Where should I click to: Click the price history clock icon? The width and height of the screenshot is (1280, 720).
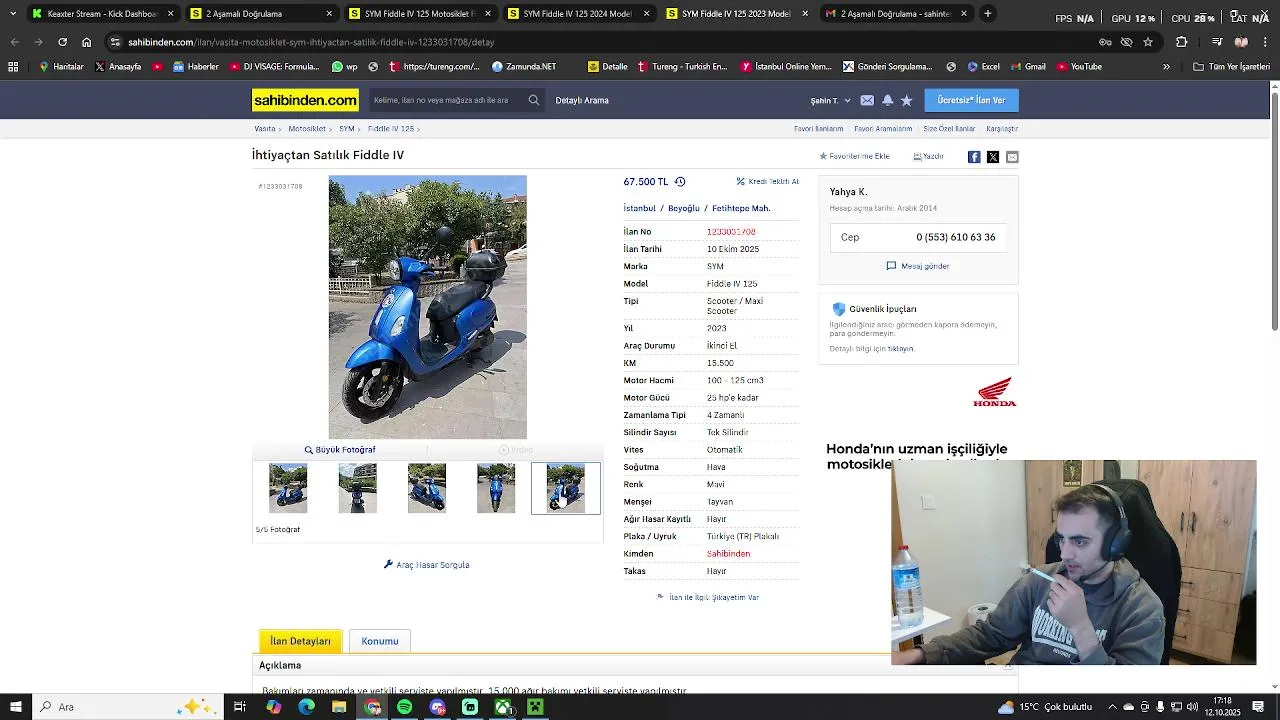680,182
